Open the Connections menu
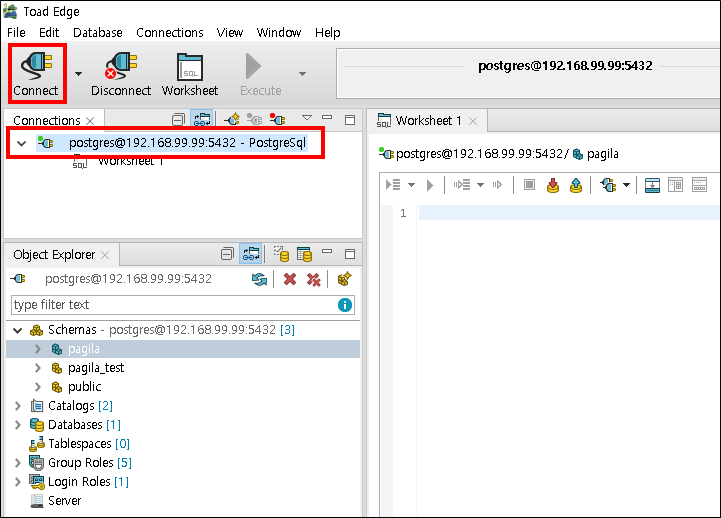The height and width of the screenshot is (518, 721). [x=169, y=33]
